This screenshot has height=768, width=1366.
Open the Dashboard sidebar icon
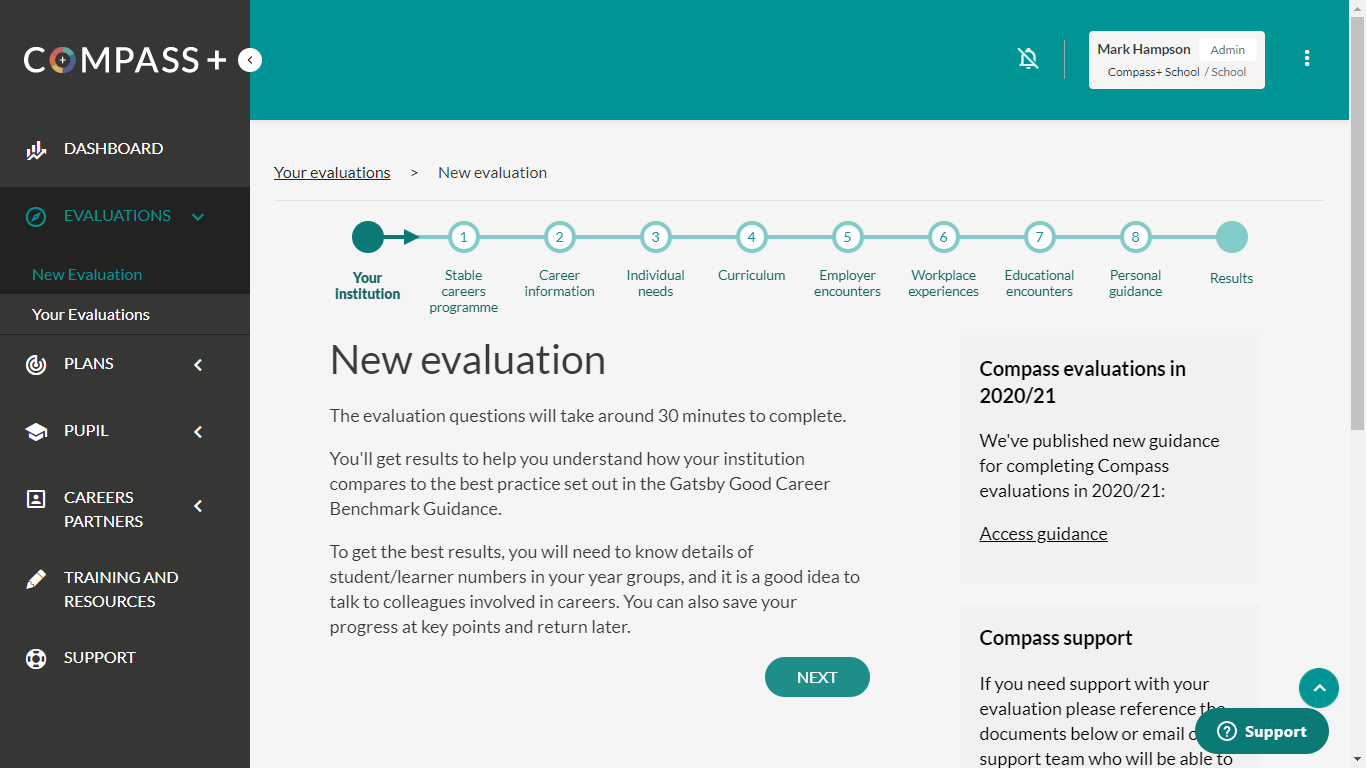(x=36, y=148)
